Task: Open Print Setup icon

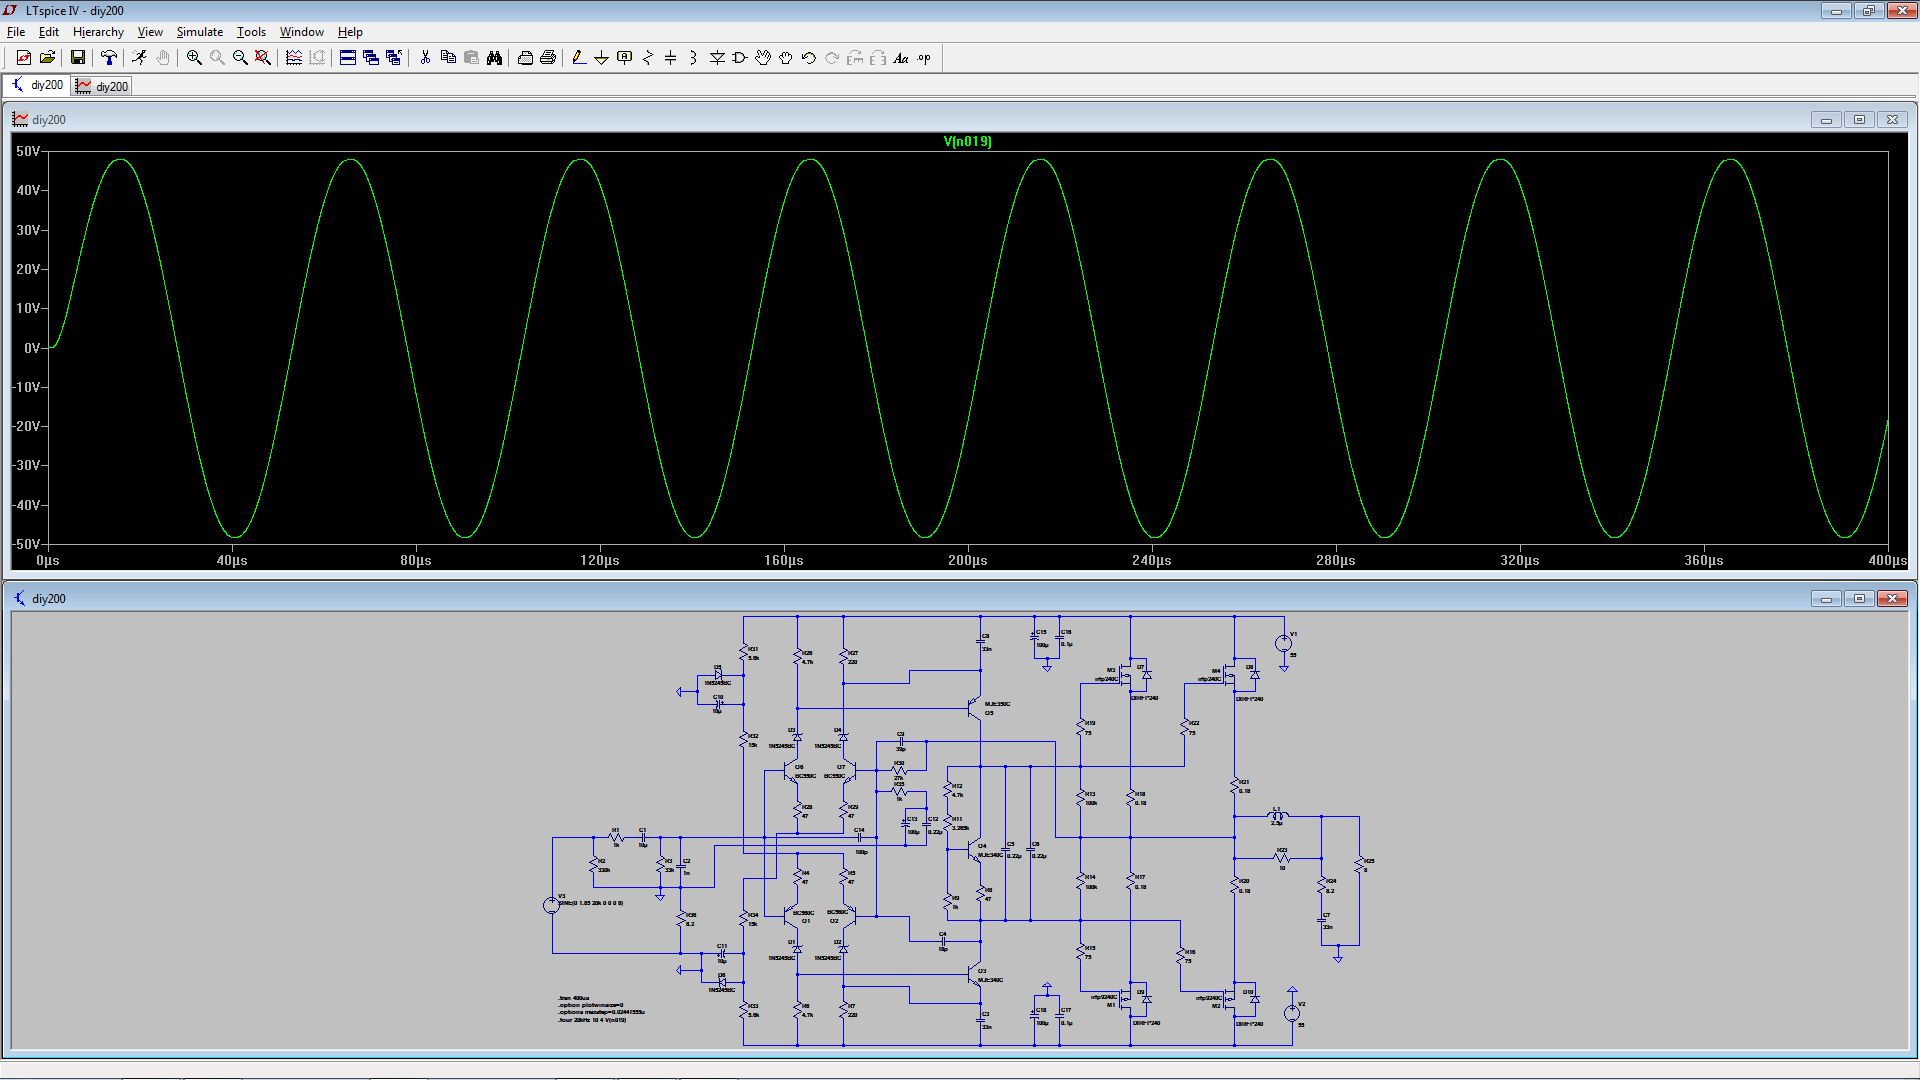Action: (525, 58)
